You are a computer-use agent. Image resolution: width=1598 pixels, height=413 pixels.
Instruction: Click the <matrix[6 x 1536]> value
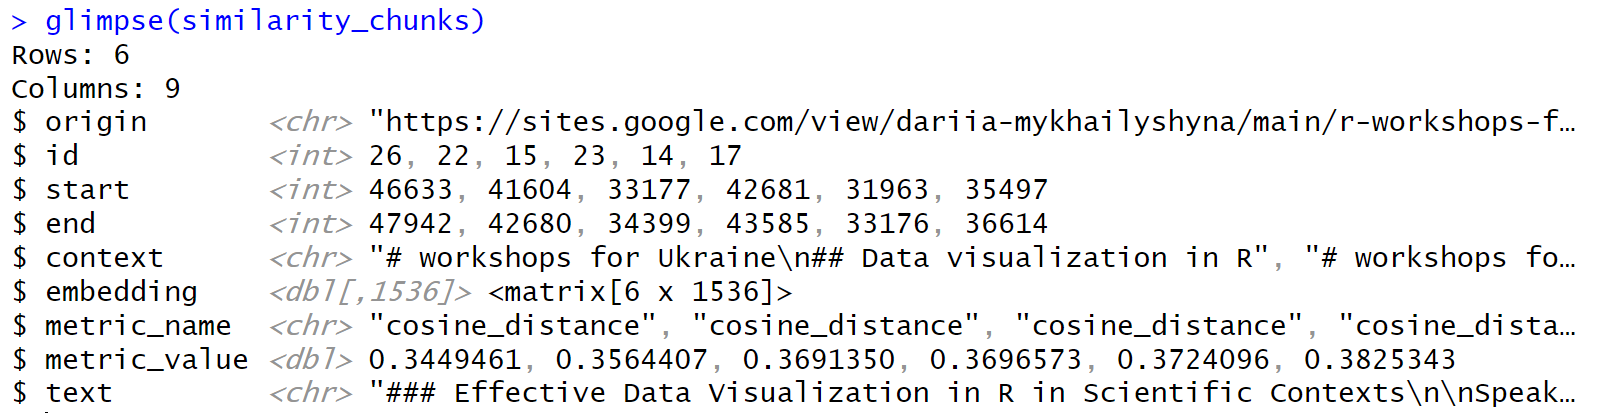point(640,292)
